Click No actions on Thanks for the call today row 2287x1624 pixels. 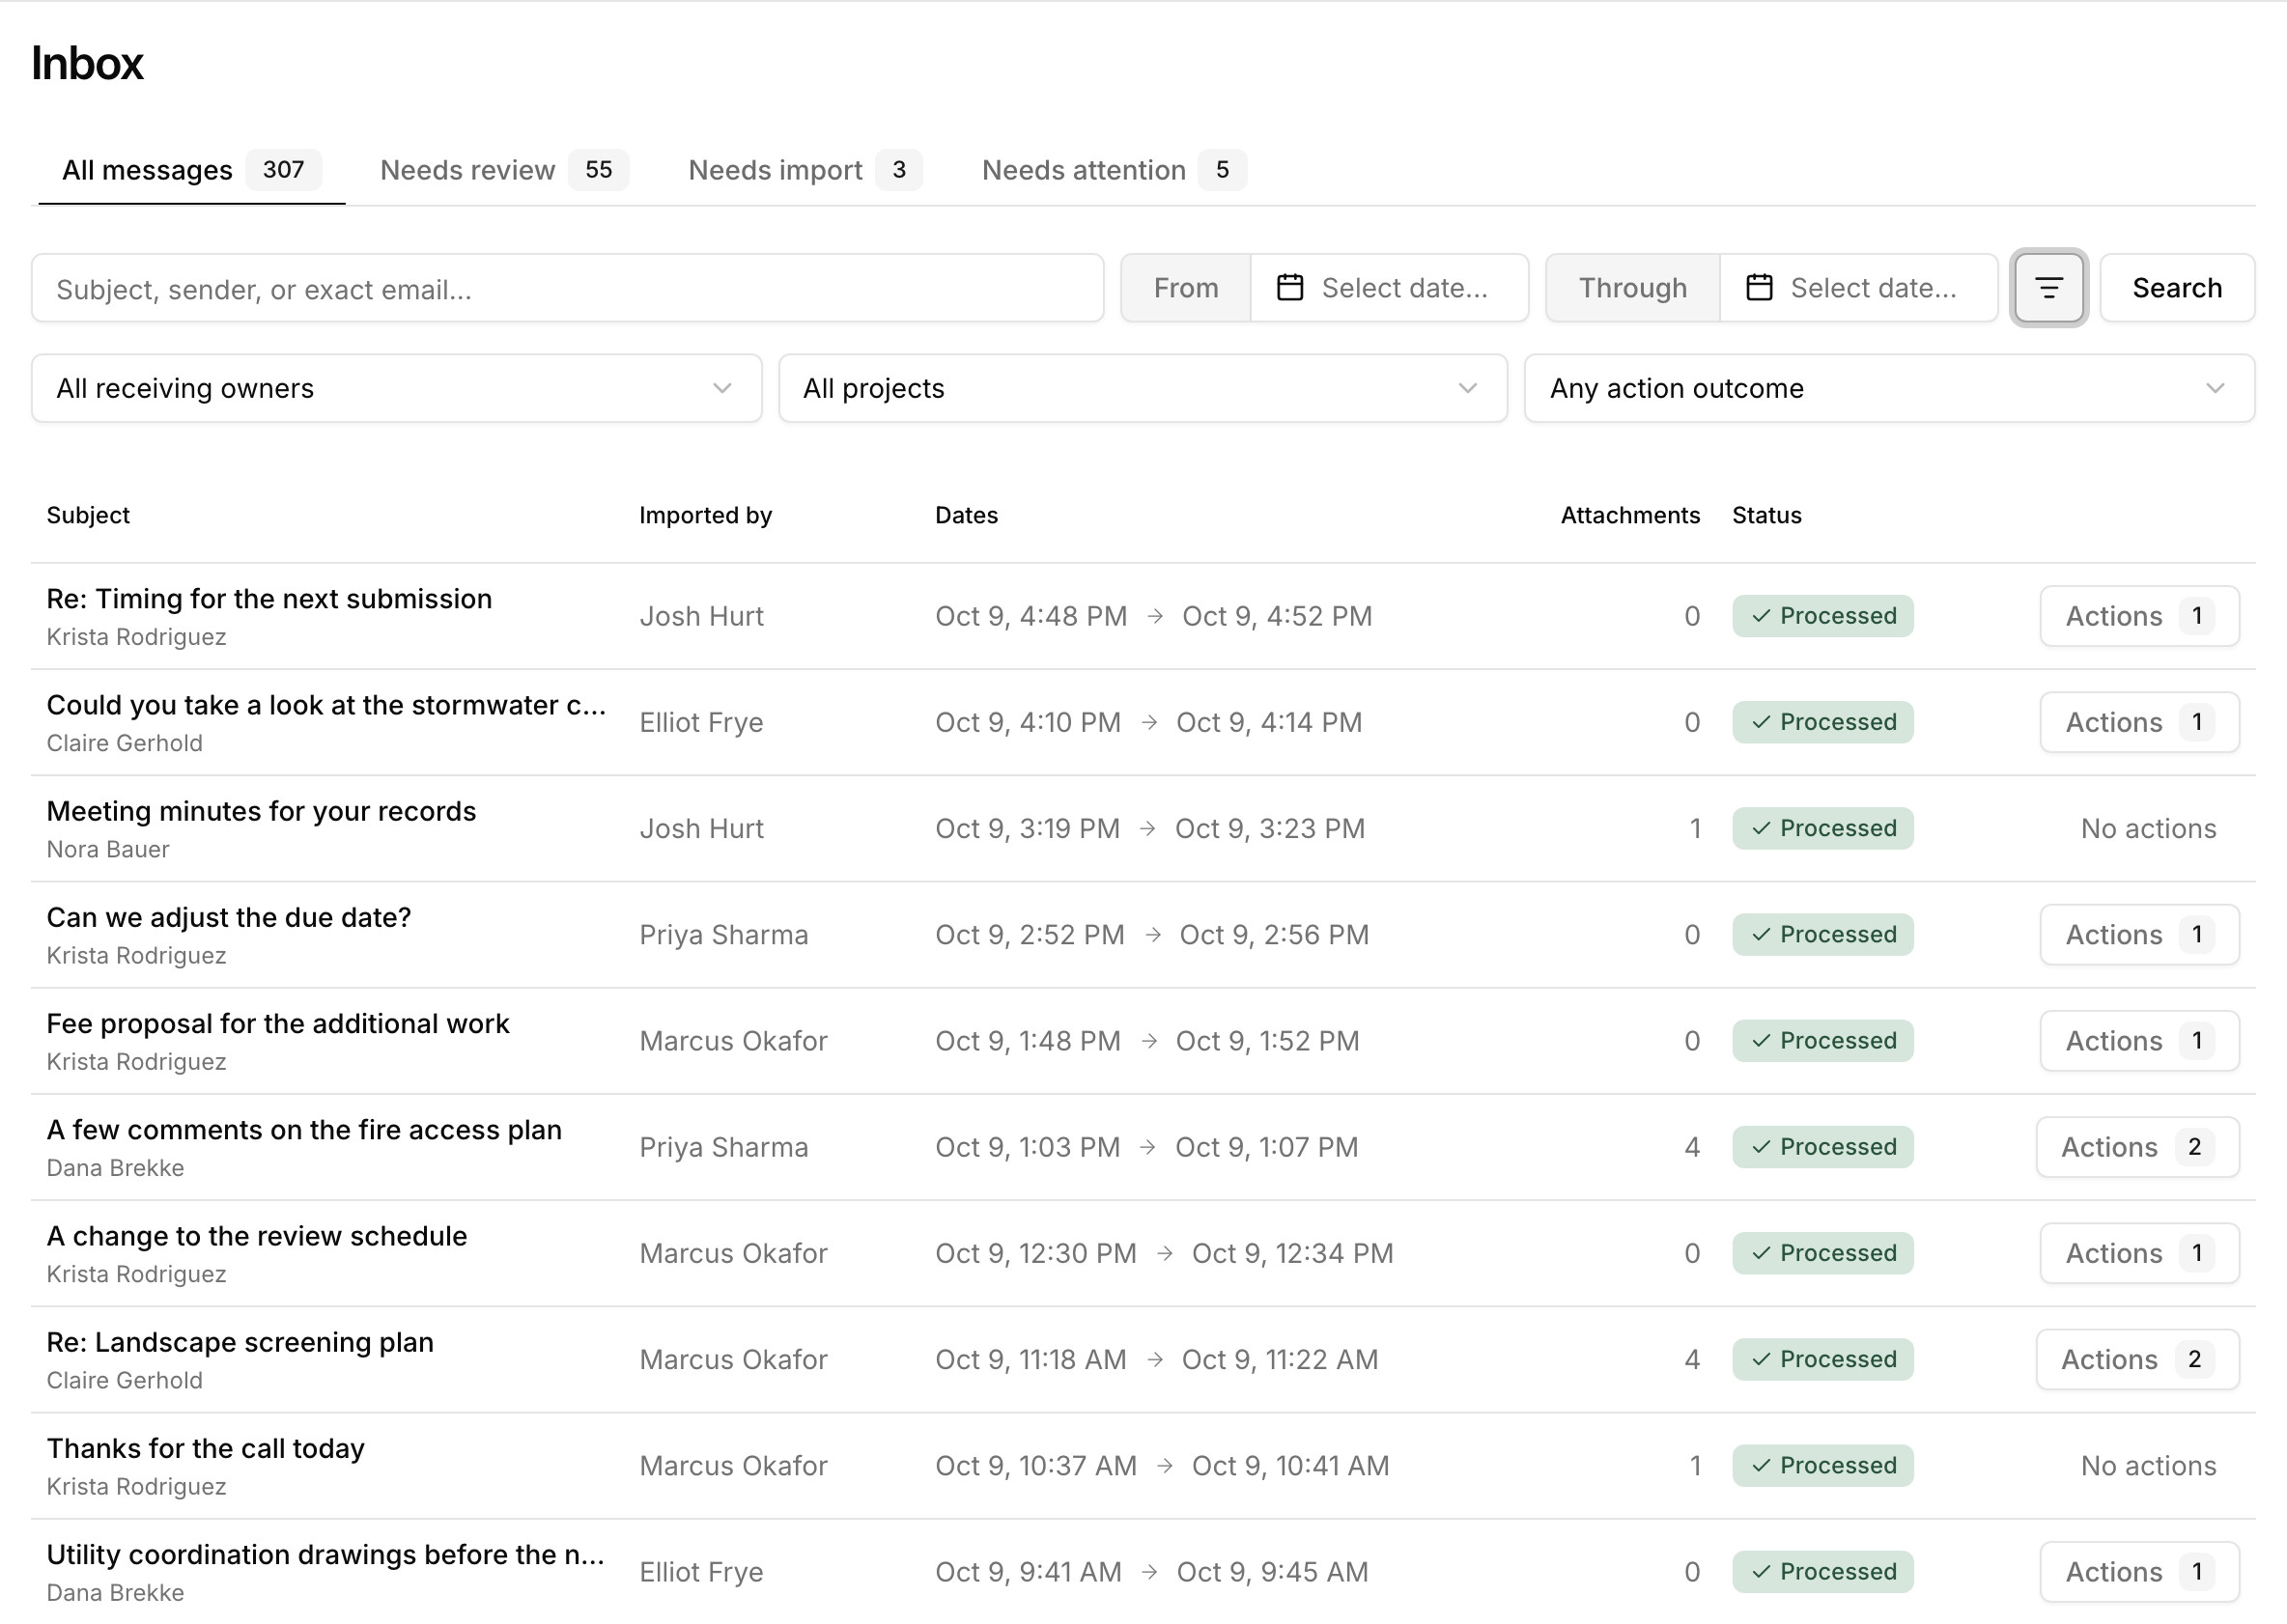(2148, 1465)
